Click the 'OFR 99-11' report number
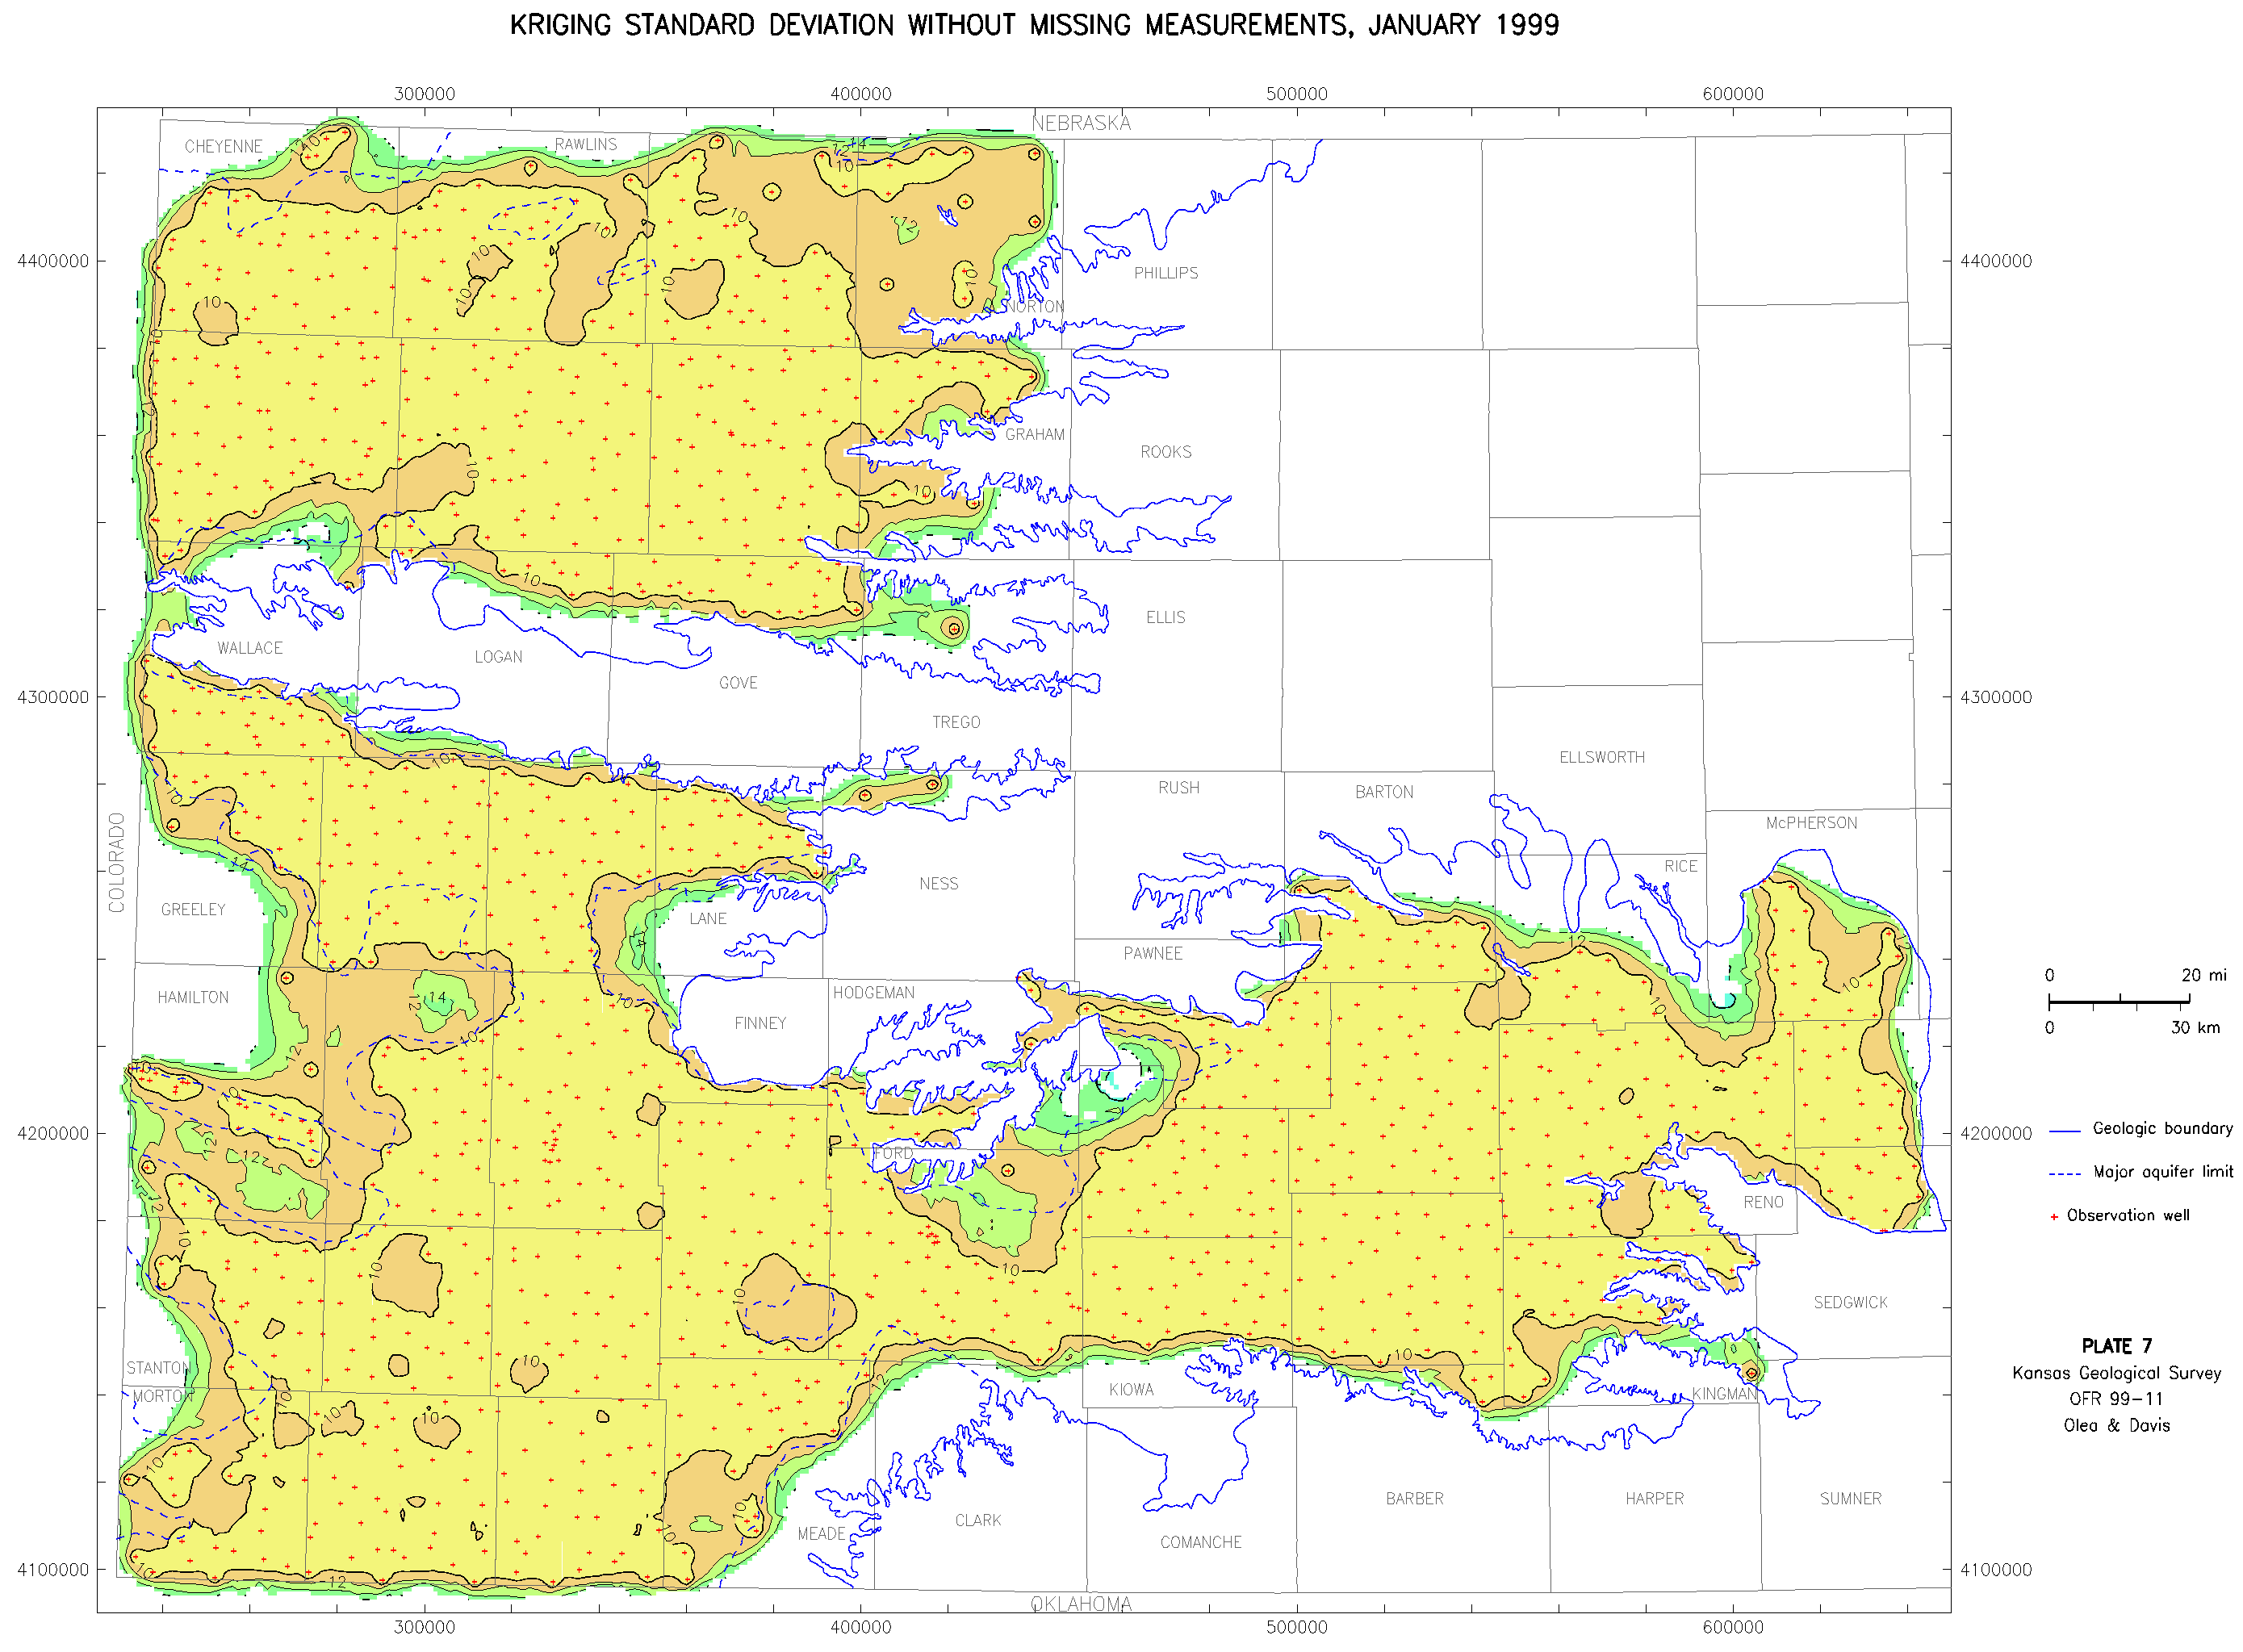The height and width of the screenshot is (1652, 2243). pos(2116,1399)
